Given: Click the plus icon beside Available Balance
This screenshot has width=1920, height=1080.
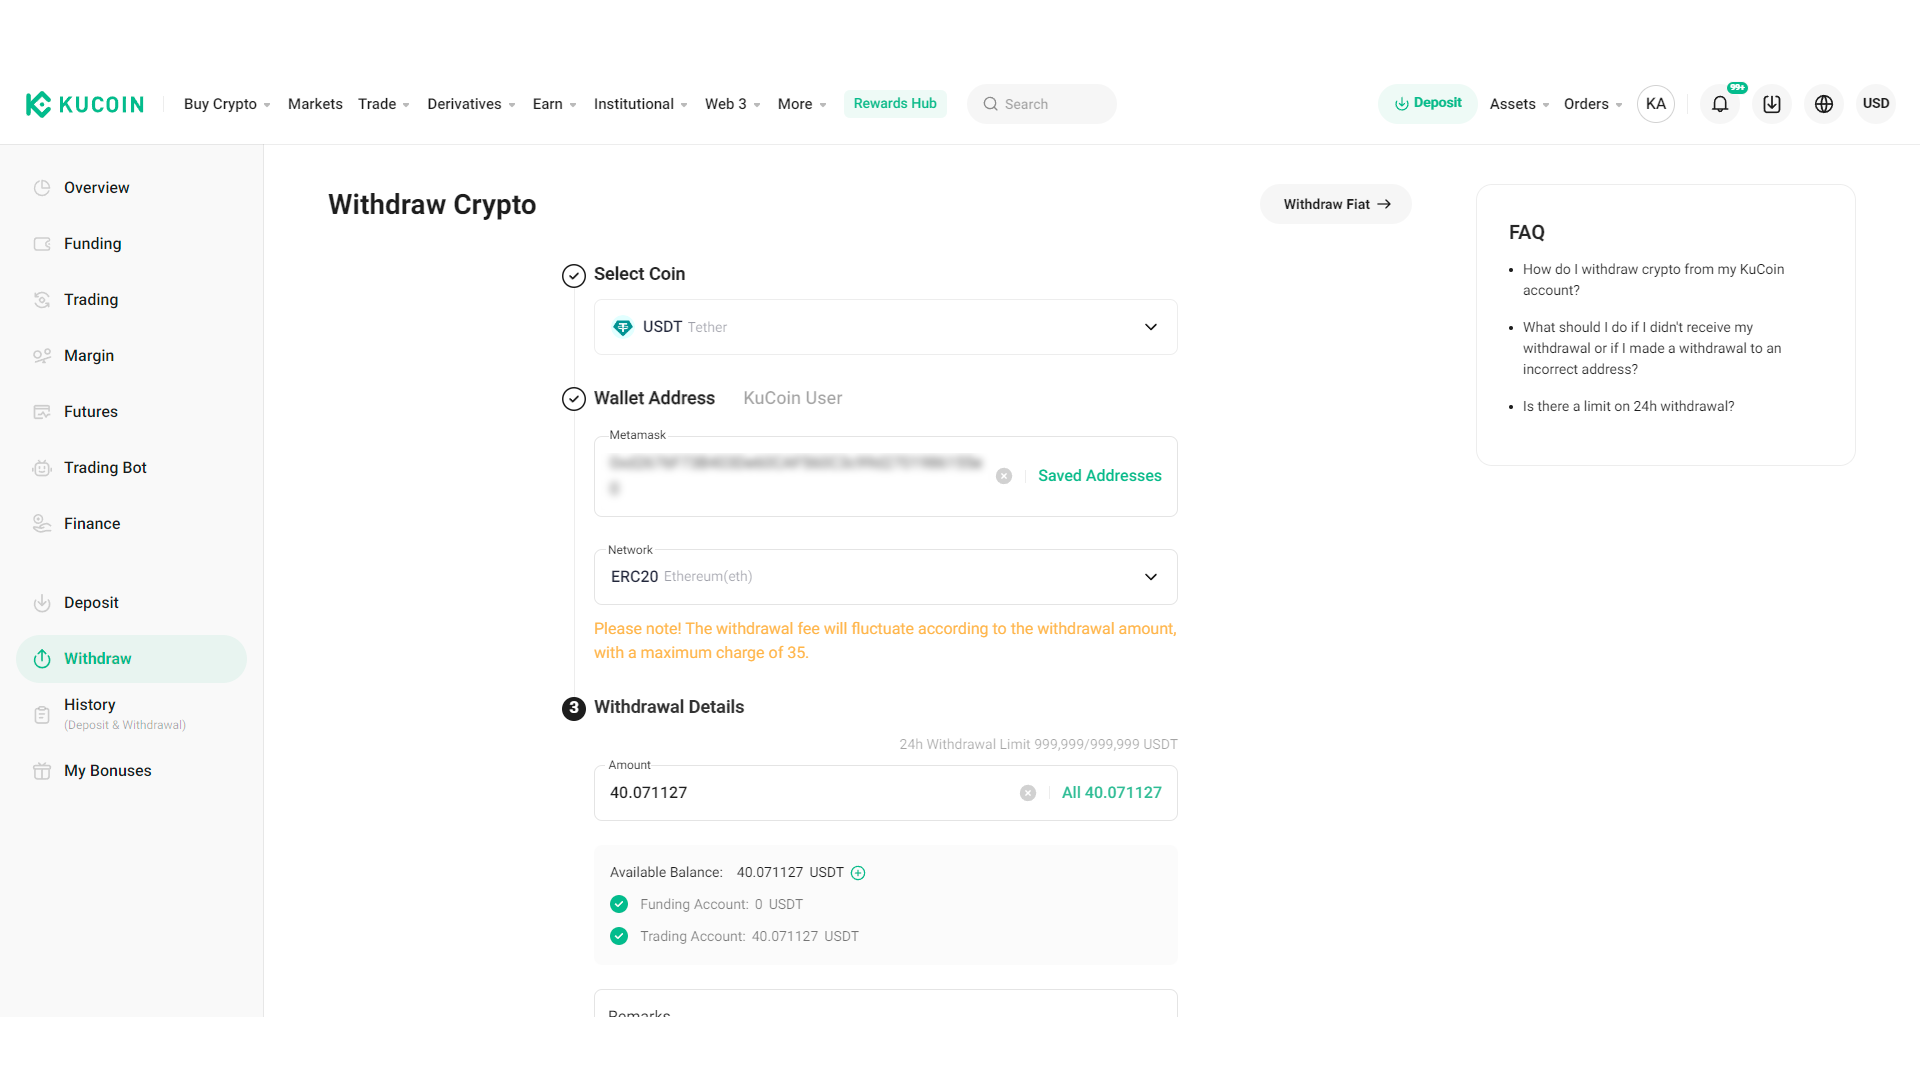Looking at the screenshot, I should [x=858, y=872].
